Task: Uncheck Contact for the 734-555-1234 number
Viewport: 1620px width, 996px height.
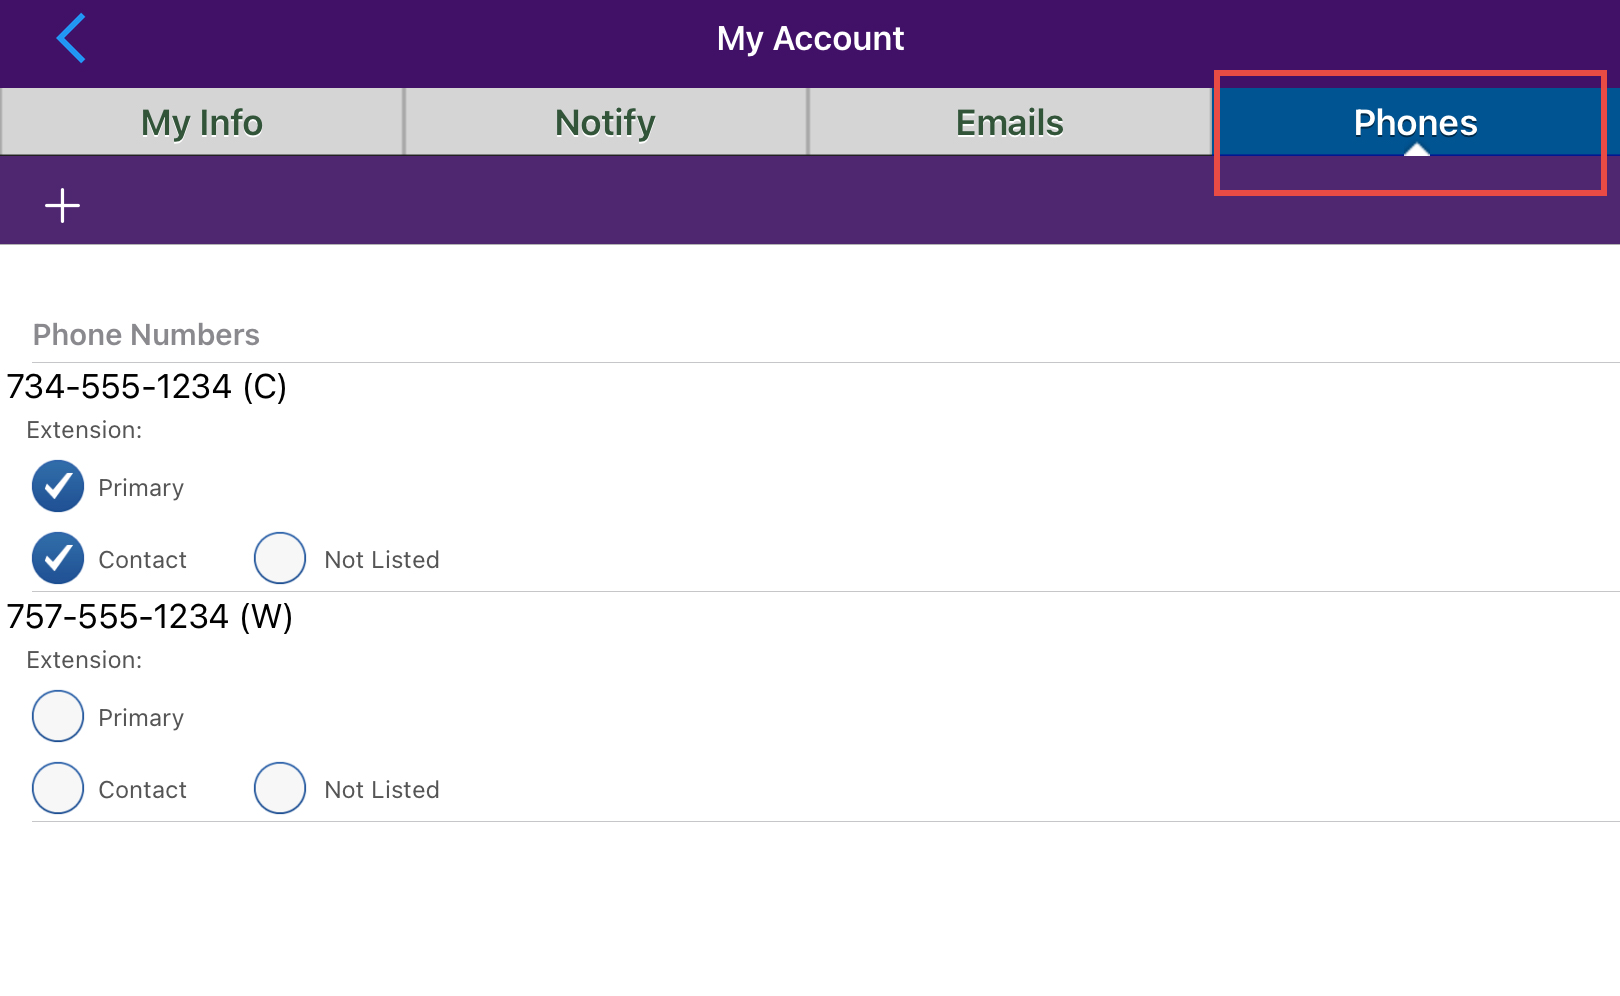Action: (58, 559)
